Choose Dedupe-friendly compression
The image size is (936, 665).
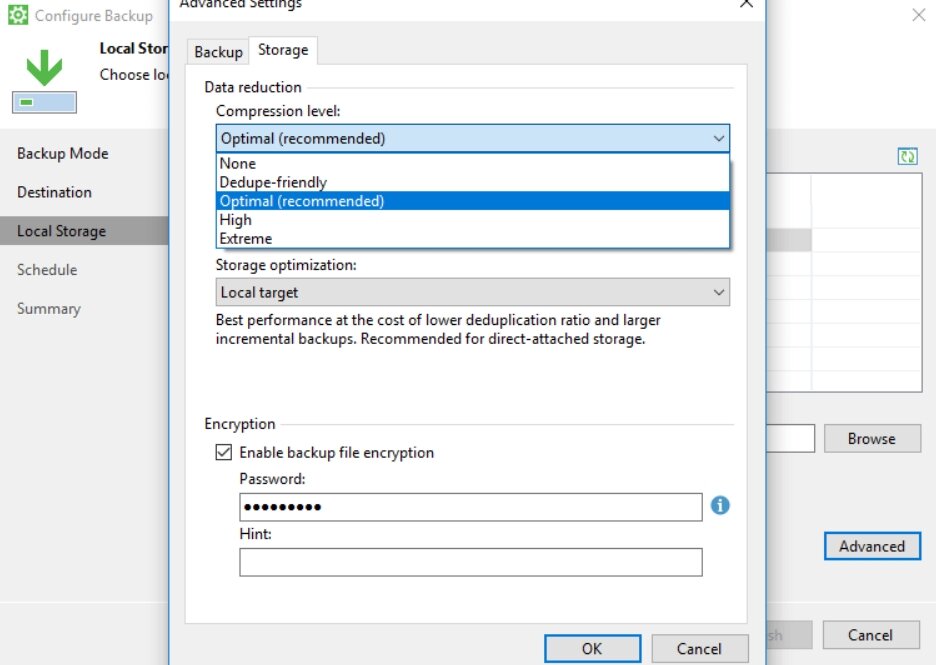(473, 182)
